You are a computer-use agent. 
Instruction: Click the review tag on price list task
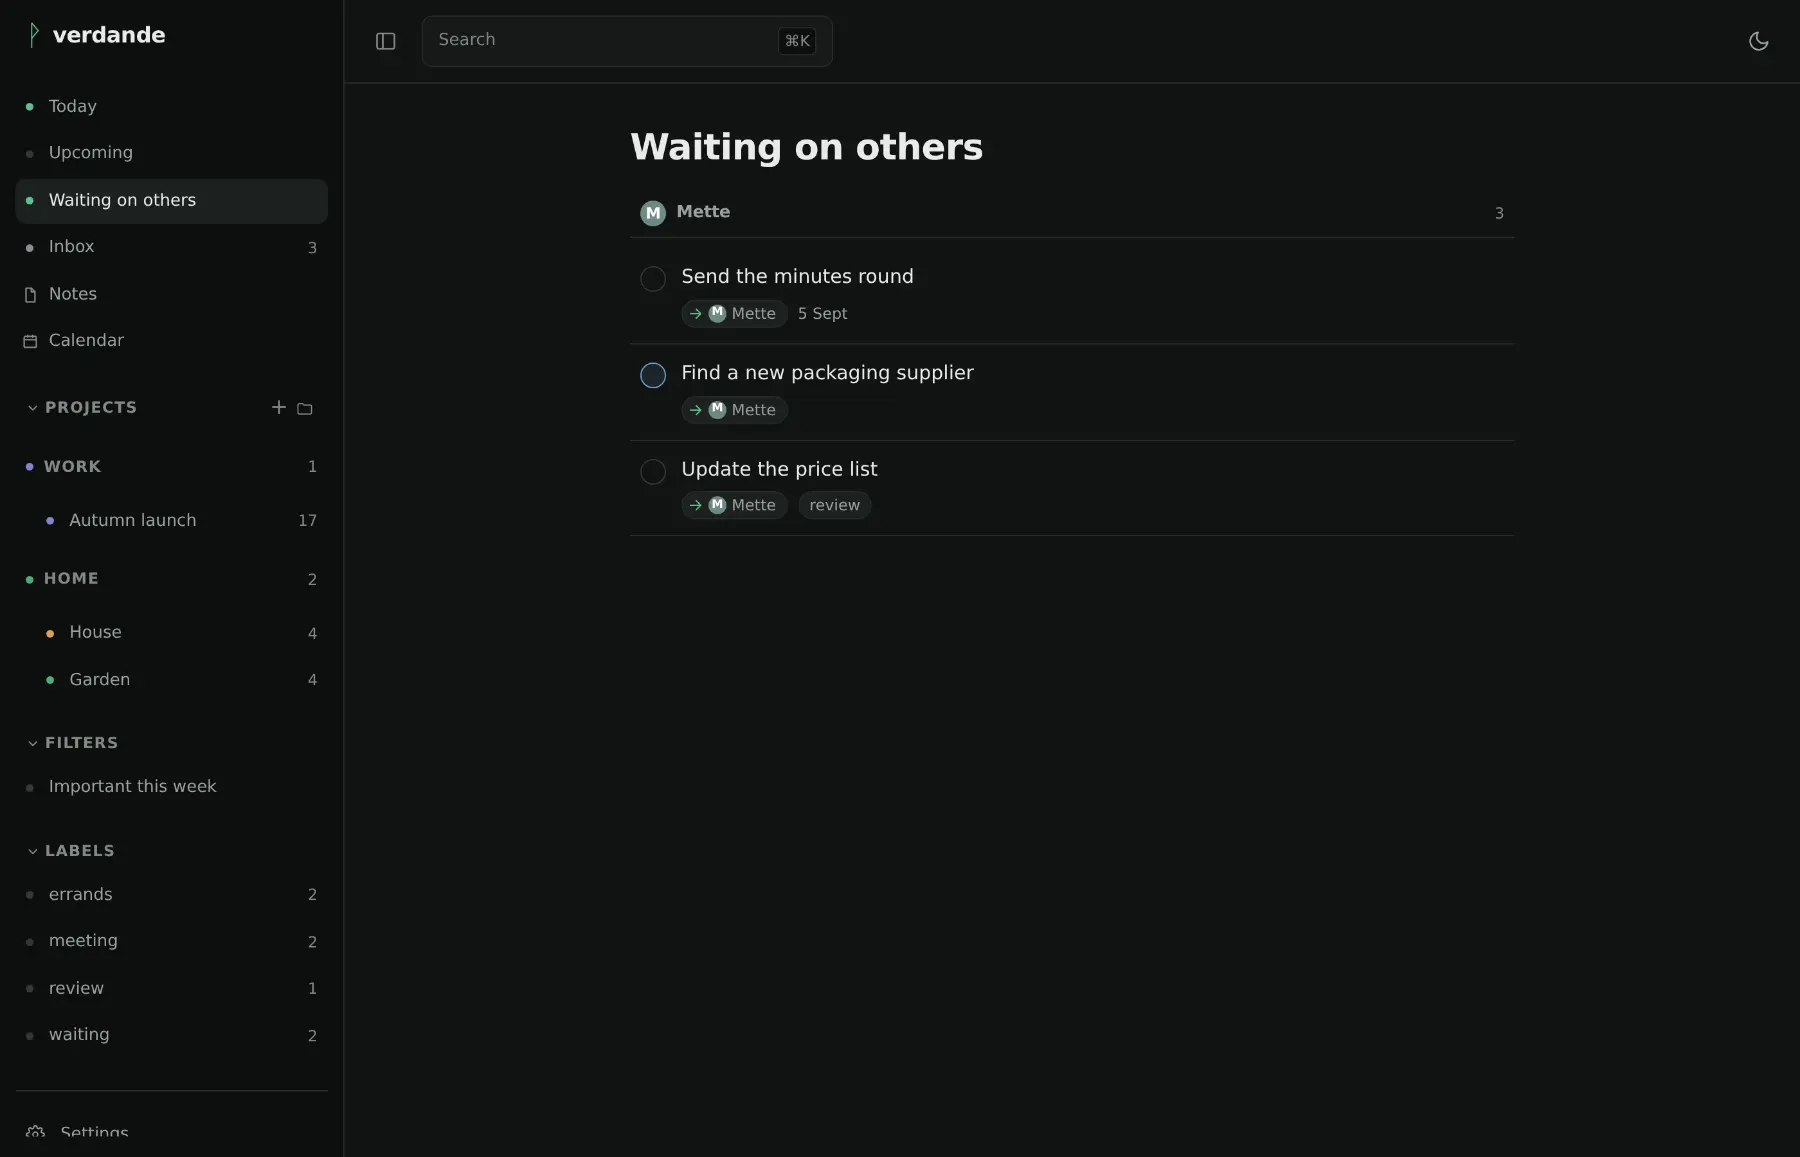[834, 506]
